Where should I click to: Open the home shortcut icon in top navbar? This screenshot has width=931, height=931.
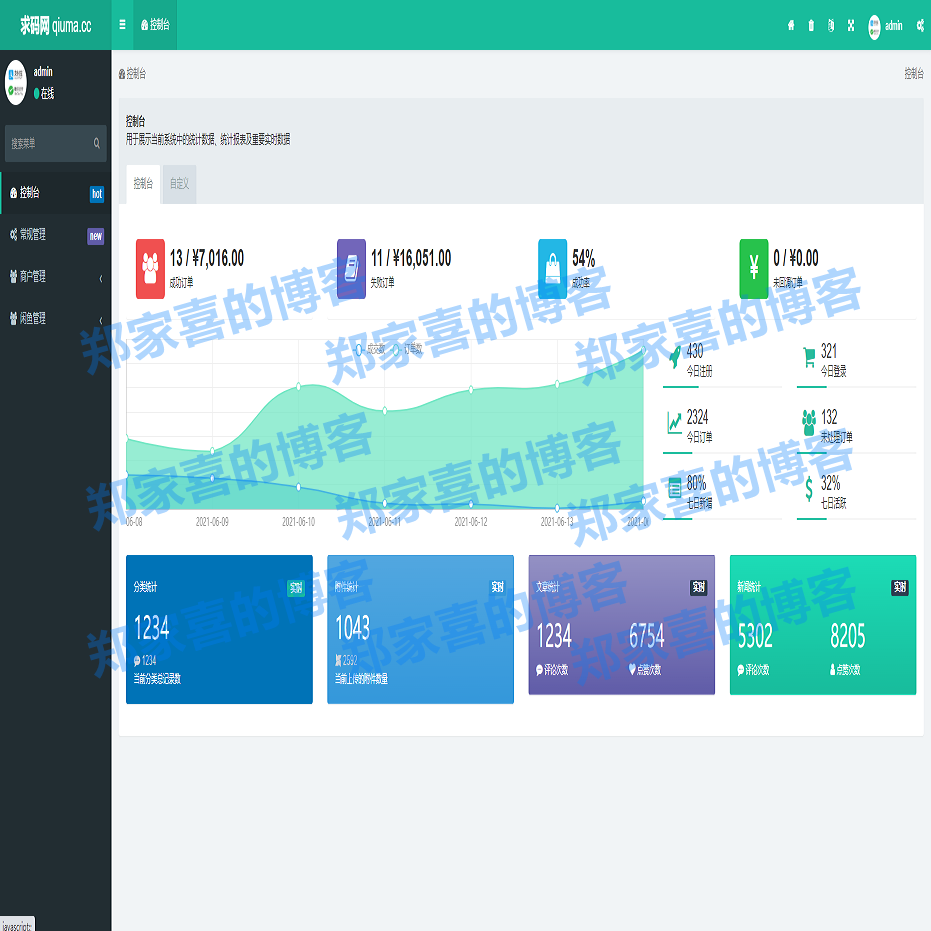(x=792, y=26)
